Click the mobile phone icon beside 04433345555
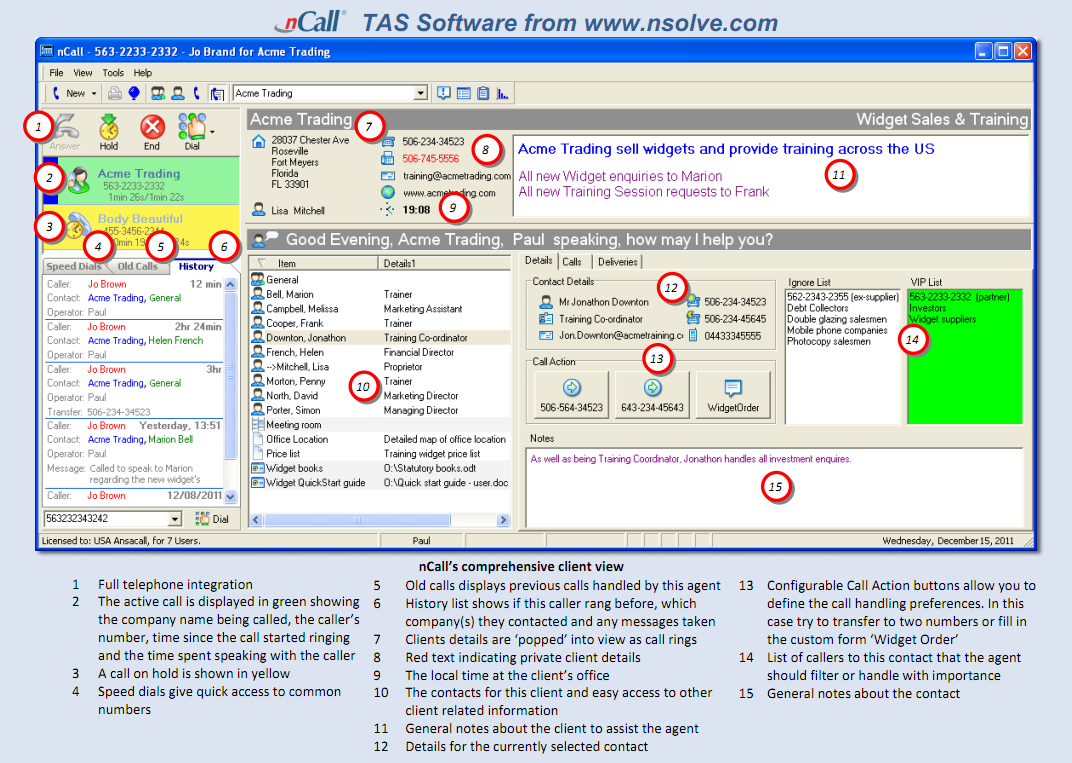 (x=693, y=336)
